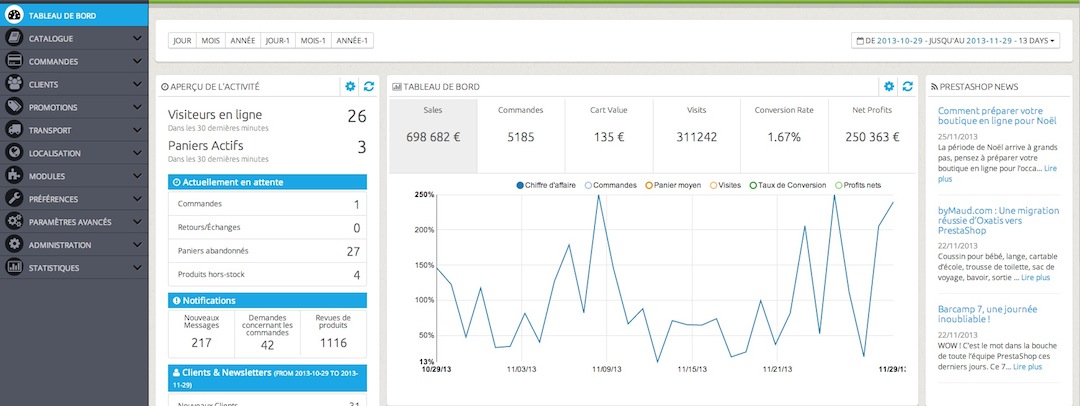Toggle Chiffre d'affaire series in chart legend
The width and height of the screenshot is (1080, 406).
(x=548, y=185)
